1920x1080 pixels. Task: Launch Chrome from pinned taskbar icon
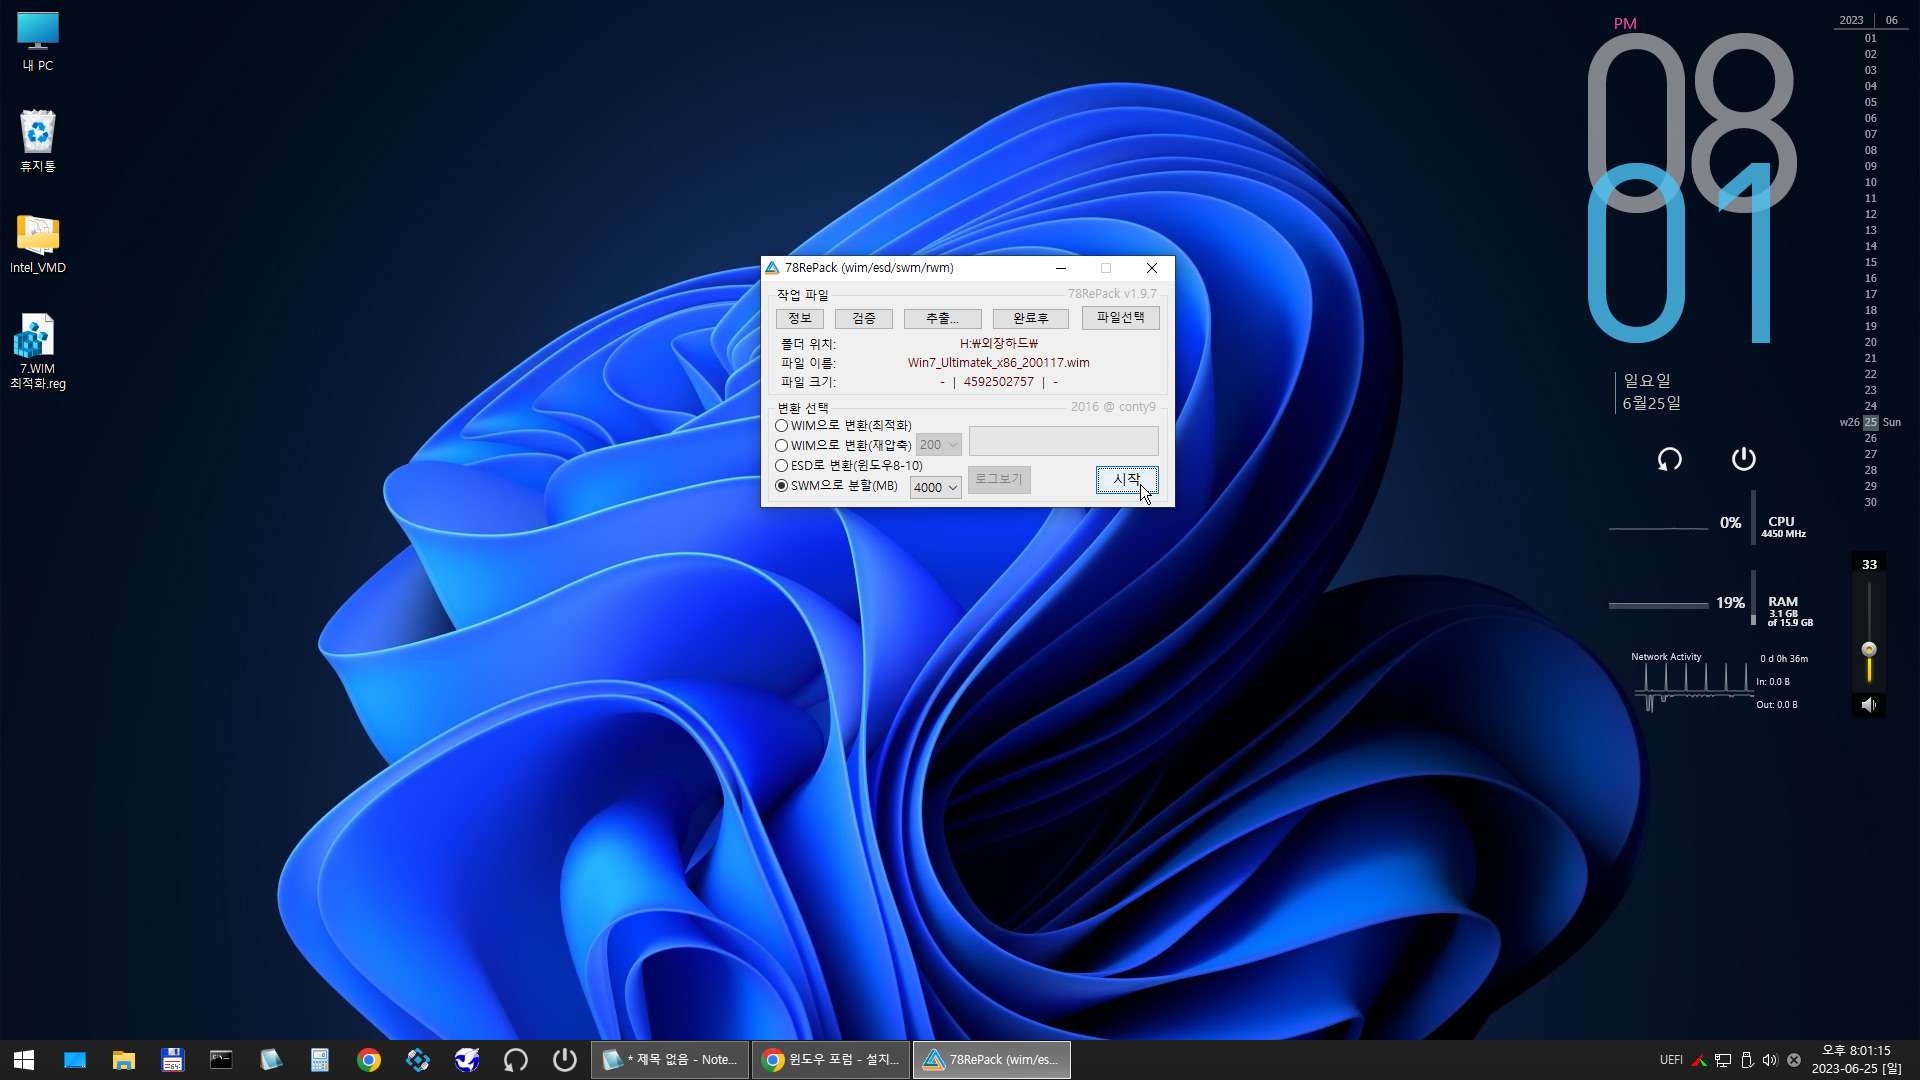369,1060
